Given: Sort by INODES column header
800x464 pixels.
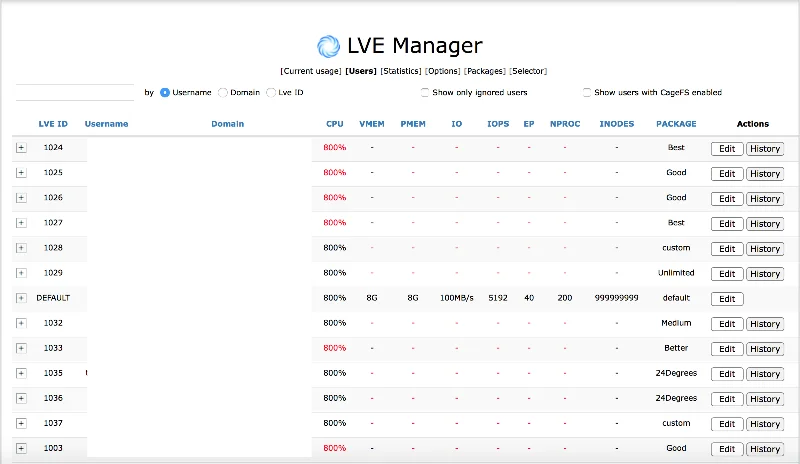Looking at the screenshot, I should point(616,124).
